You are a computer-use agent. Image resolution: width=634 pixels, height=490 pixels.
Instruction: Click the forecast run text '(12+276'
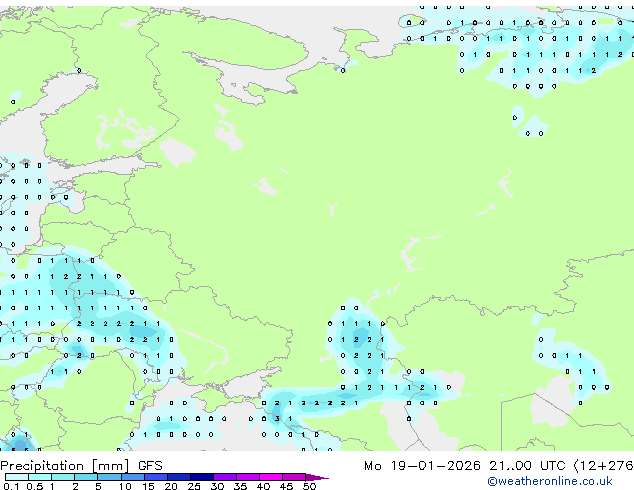coord(603,466)
